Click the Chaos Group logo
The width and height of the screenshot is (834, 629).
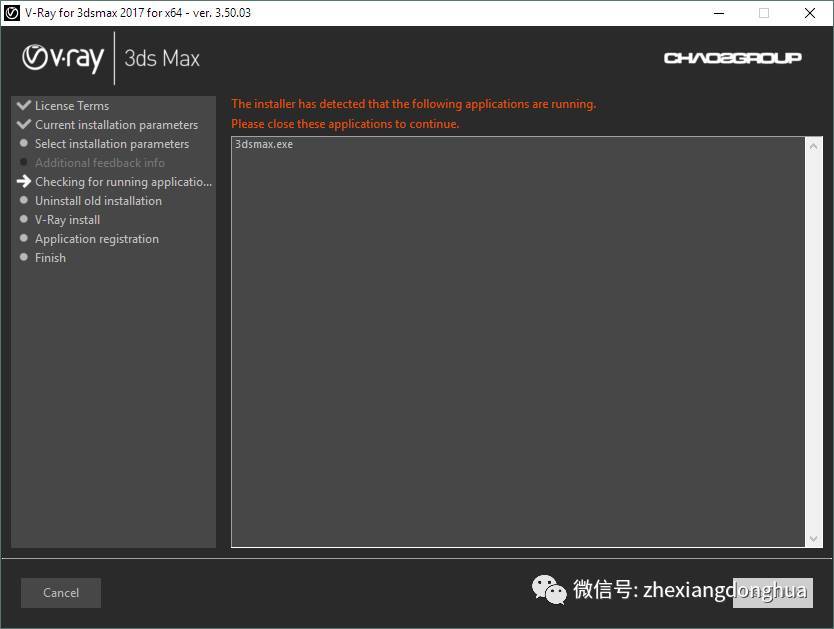click(732, 57)
